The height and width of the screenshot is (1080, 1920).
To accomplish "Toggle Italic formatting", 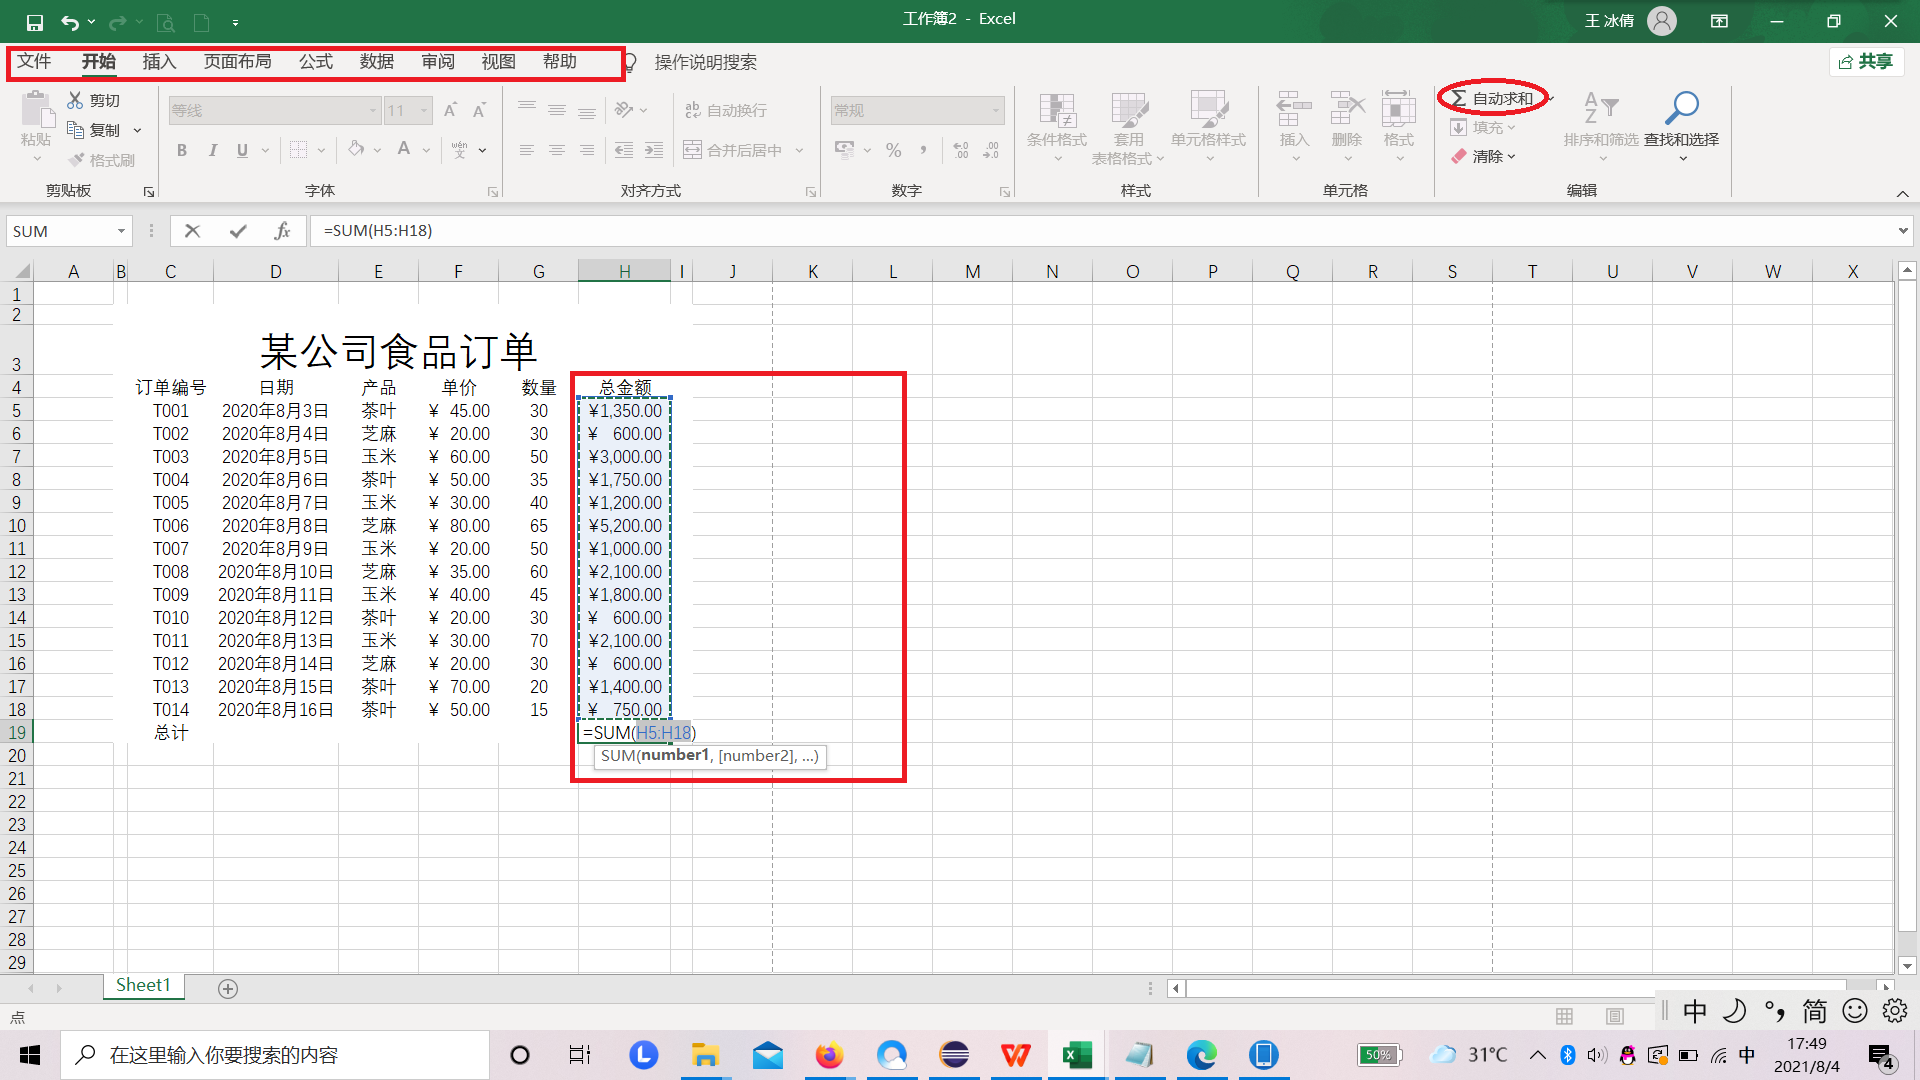I will coord(212,150).
